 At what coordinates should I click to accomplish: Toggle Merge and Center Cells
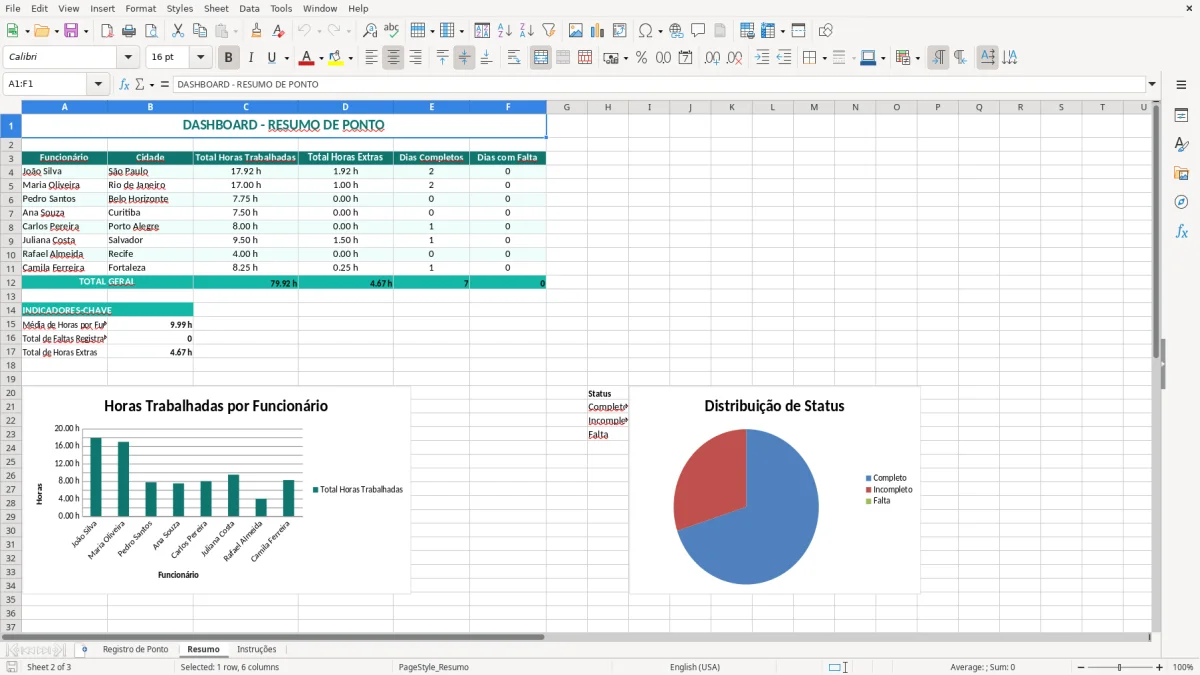(x=541, y=58)
